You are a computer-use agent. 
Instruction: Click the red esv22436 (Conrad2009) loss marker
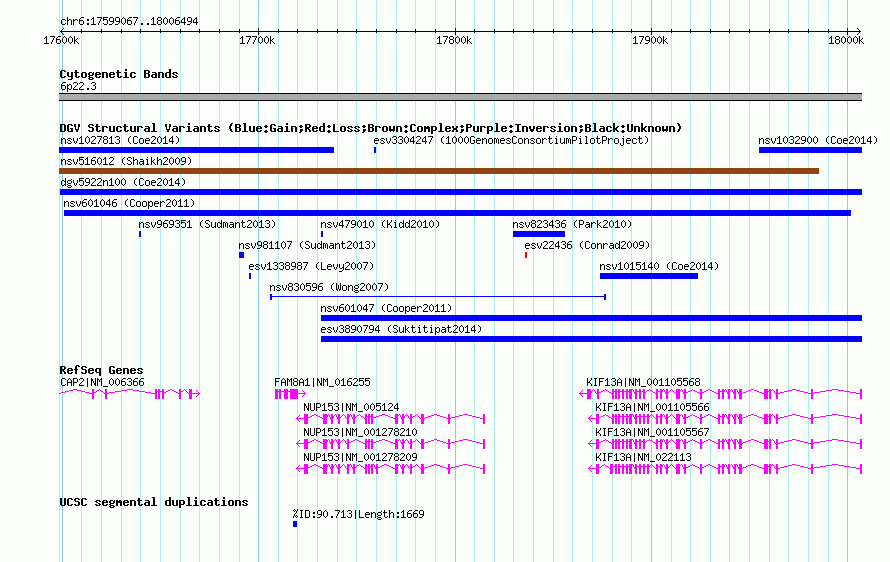[x=526, y=255]
